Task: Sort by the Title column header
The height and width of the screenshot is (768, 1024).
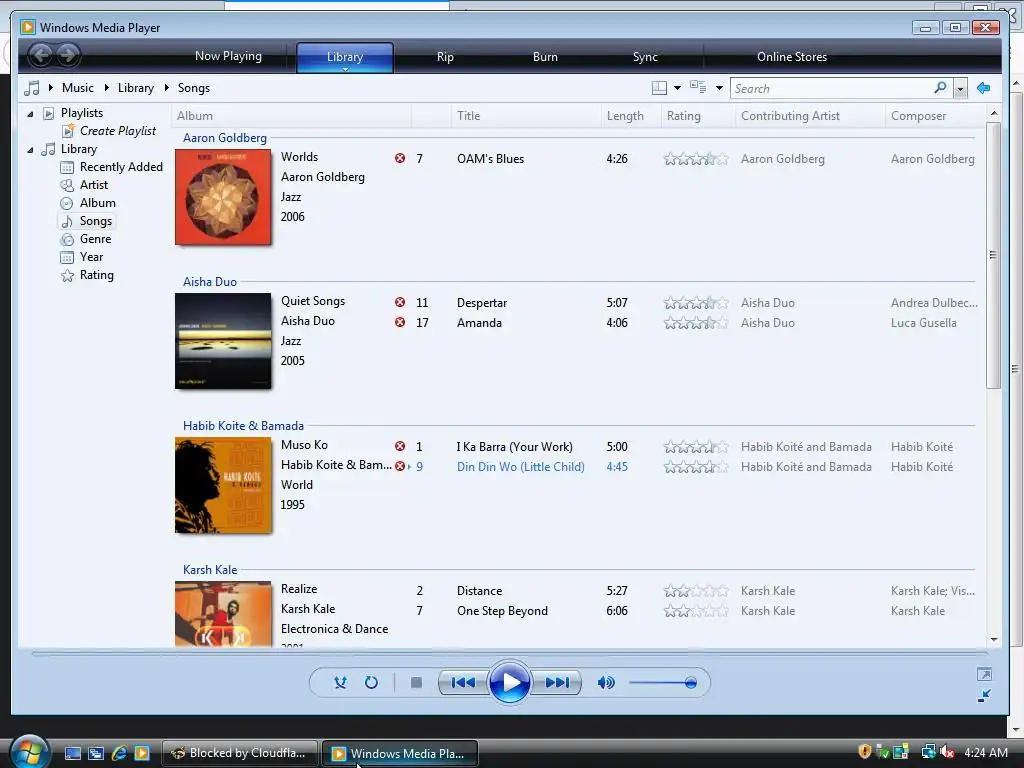Action: pyautogui.click(x=526, y=116)
